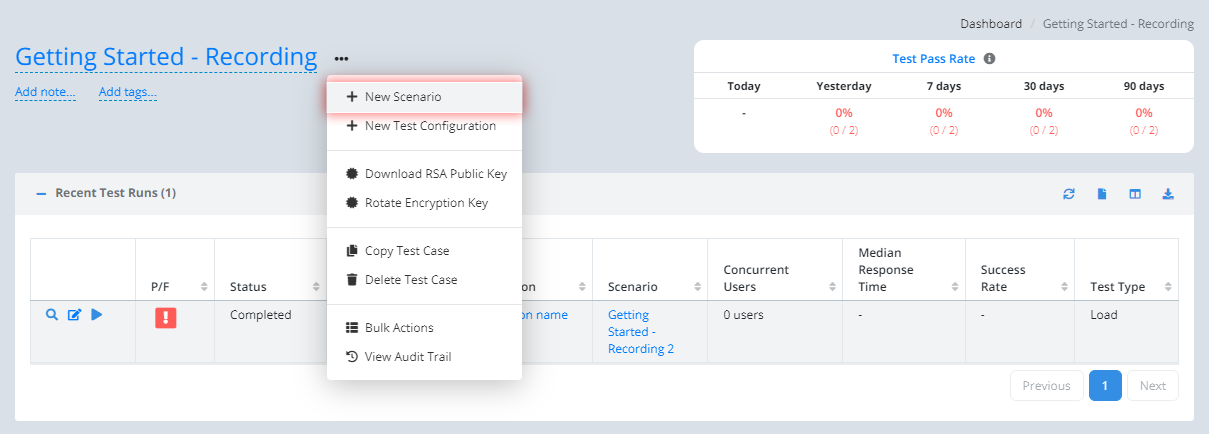Select Copy Test Case
Image resolution: width=1209 pixels, height=434 pixels.
click(424, 251)
